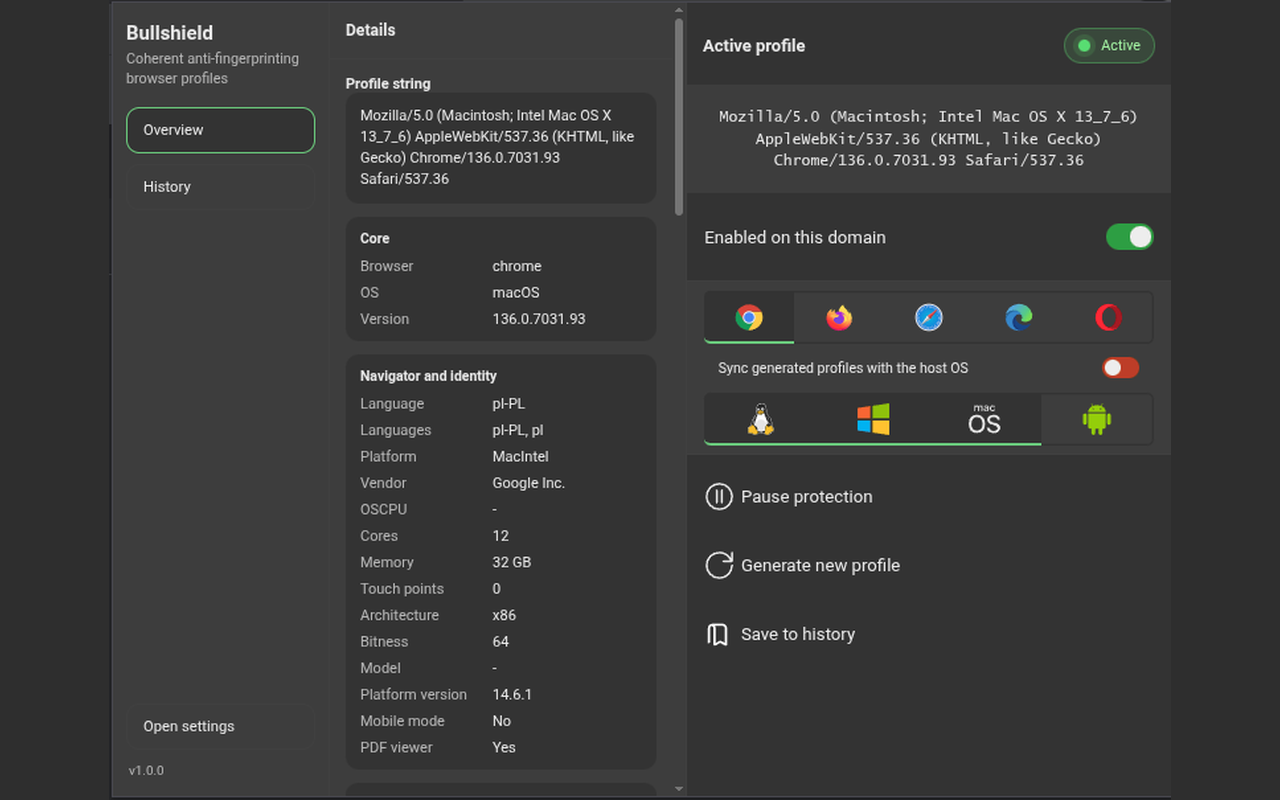Click the Active profile heading
1280x800 pixels.
tap(753, 46)
